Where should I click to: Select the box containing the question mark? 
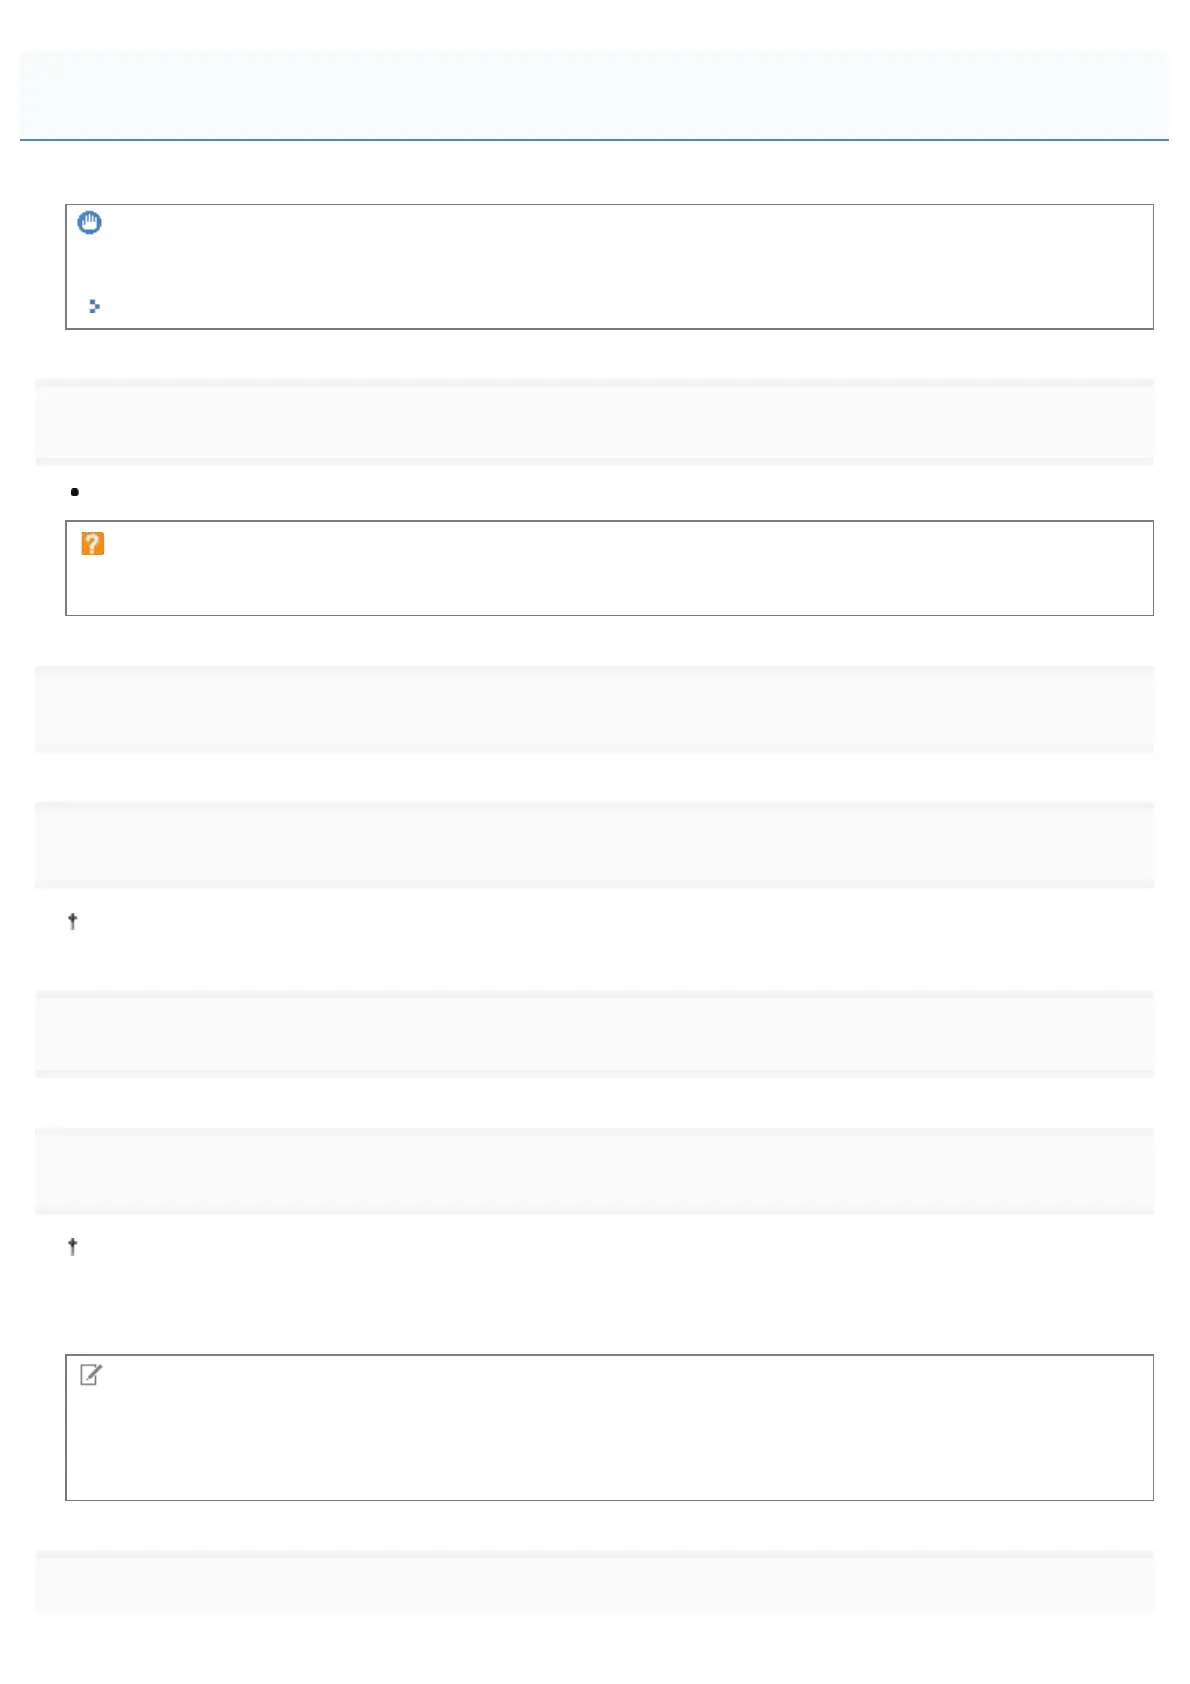(609, 568)
